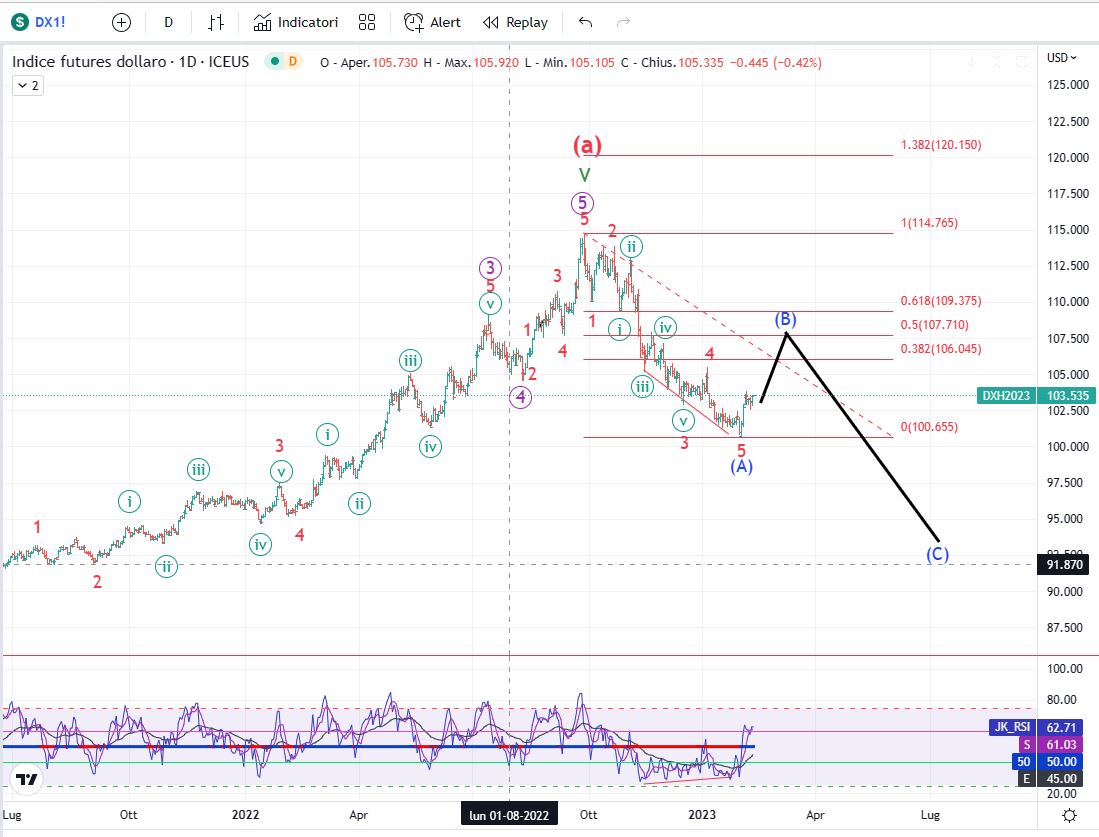The image size is (1099, 837).
Task: Click the add symbol plus icon
Action: 121,22
